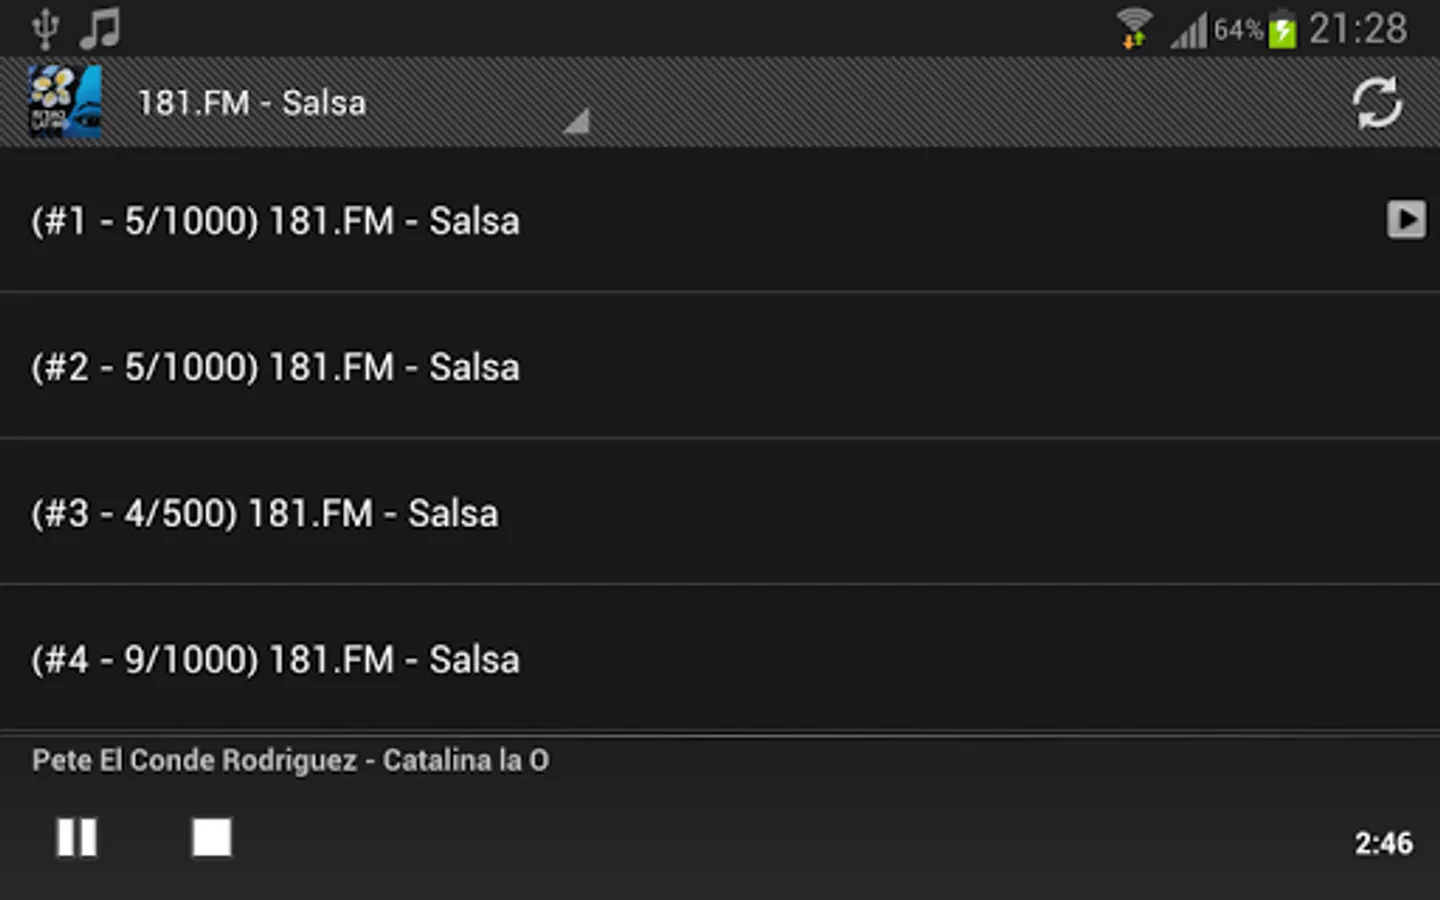Viewport: 1440px width, 900px height.
Task: Choose stream #4 - 9/1000 181.FM Salsa
Action: 720,659
